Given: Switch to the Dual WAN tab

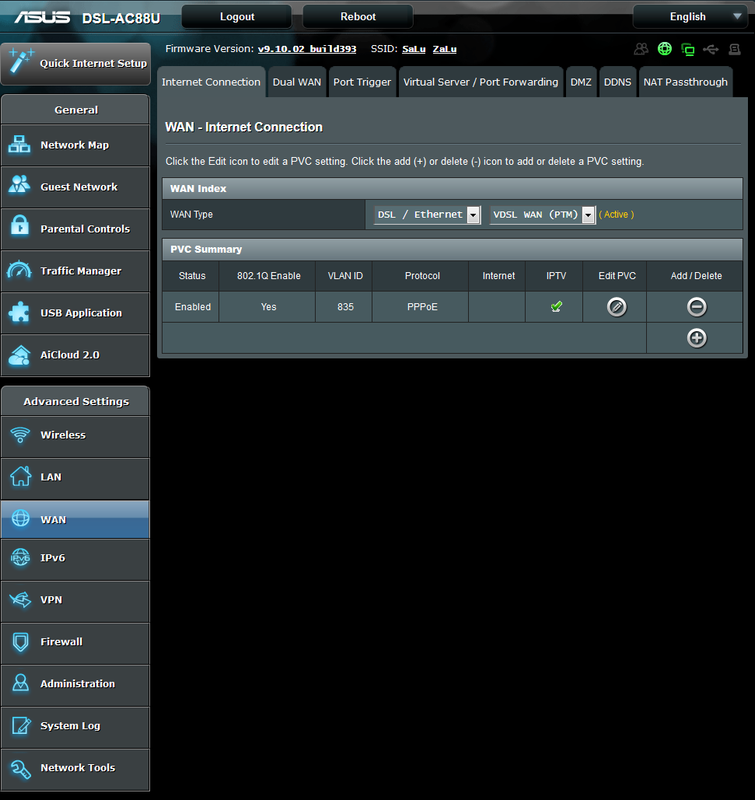Looking at the screenshot, I should click(x=297, y=82).
